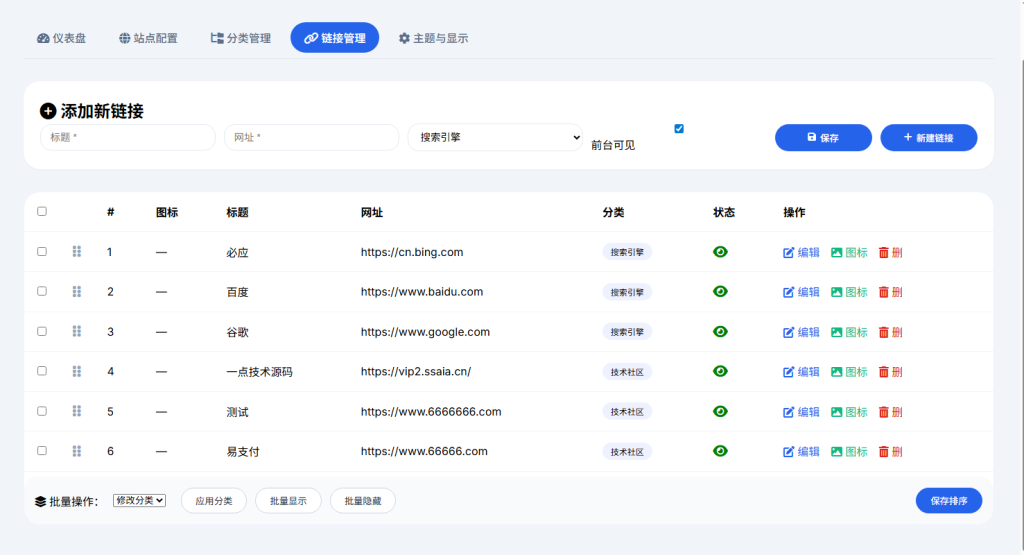
Task: Open the 搜索引擎 category dropdown
Action: pyautogui.click(x=495, y=137)
